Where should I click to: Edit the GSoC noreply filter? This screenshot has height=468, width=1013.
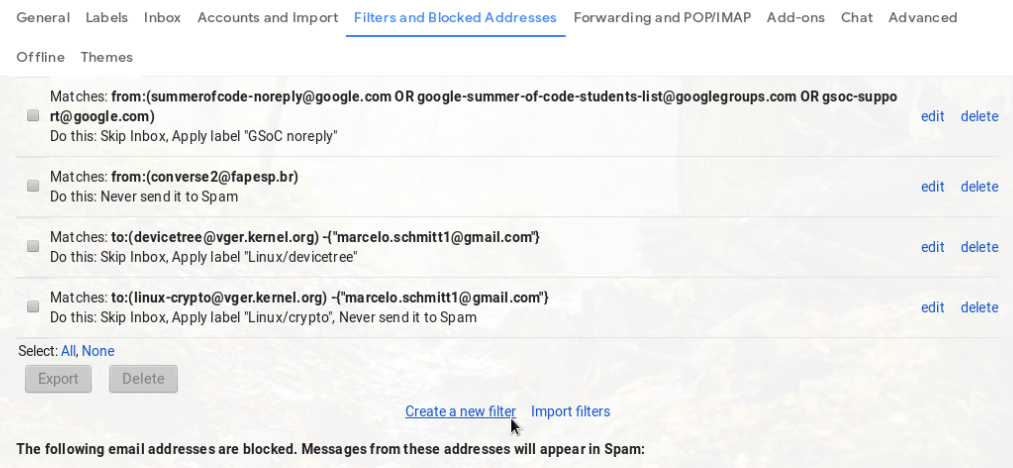coord(932,116)
